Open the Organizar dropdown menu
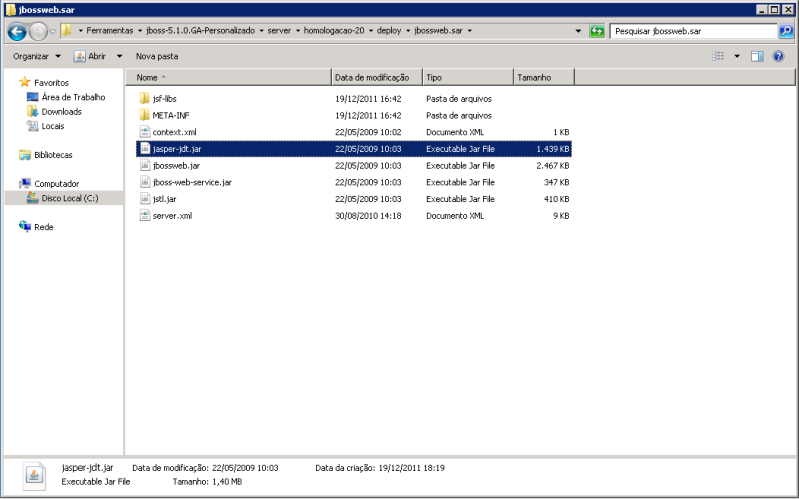799x499 pixels. 36,57
